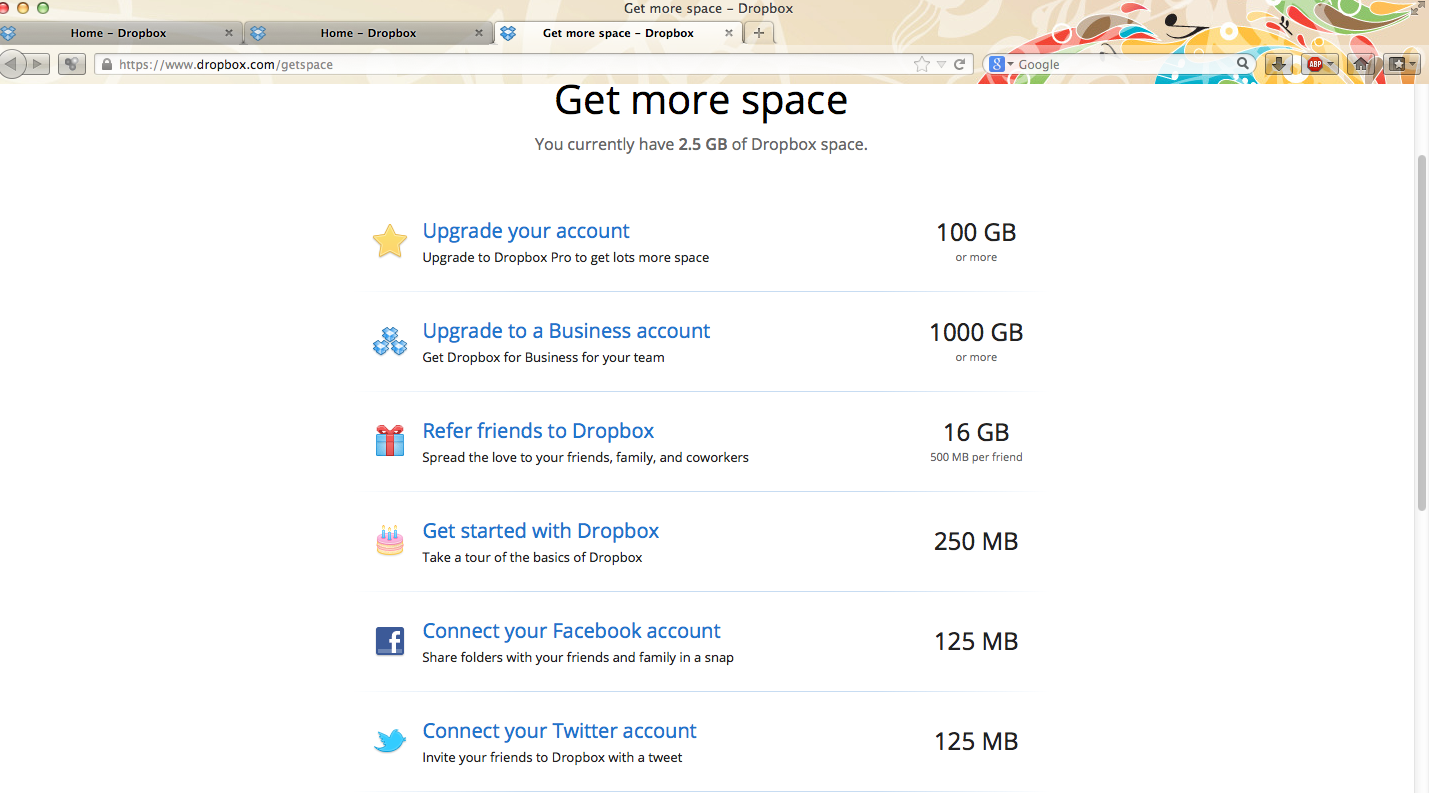Open a new browser tab
The height and width of the screenshot is (793, 1429).
click(x=759, y=33)
